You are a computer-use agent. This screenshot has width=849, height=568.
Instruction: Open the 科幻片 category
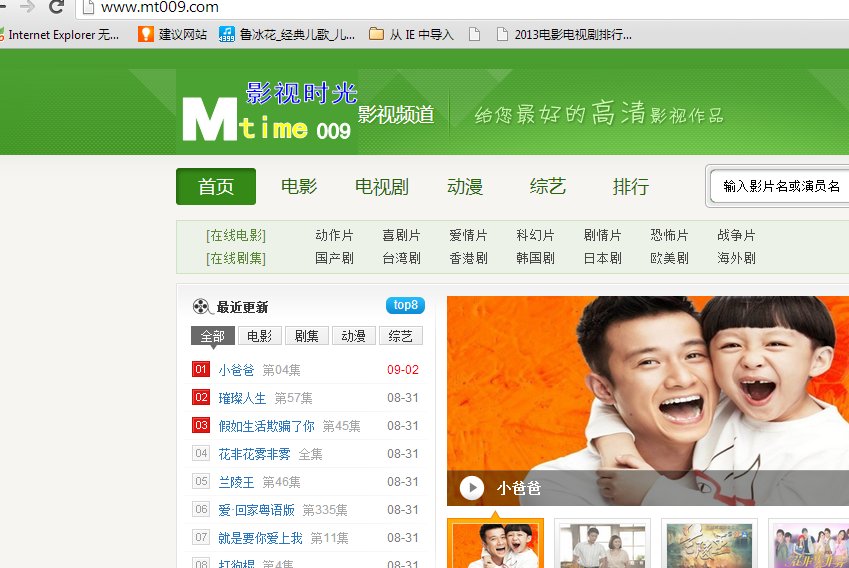coord(535,236)
